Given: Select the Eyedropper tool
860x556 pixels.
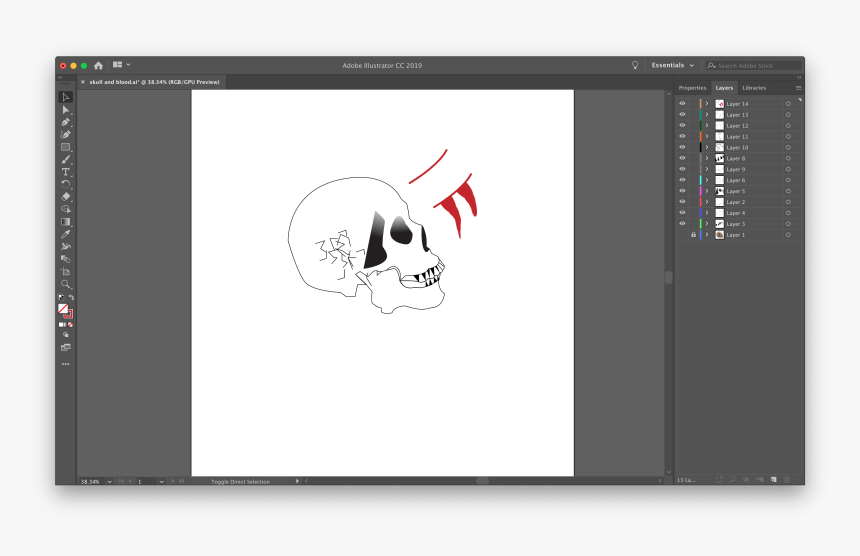Looking at the screenshot, I should pyautogui.click(x=65, y=234).
